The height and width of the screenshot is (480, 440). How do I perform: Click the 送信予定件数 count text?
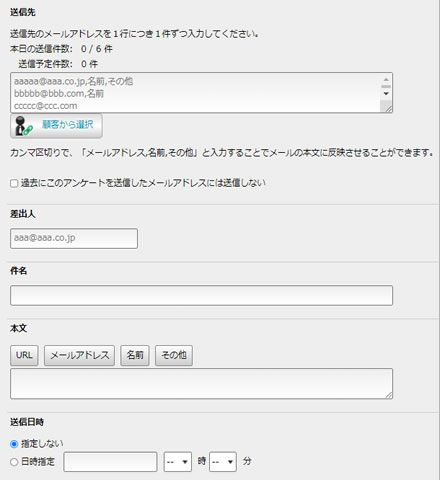coord(58,64)
